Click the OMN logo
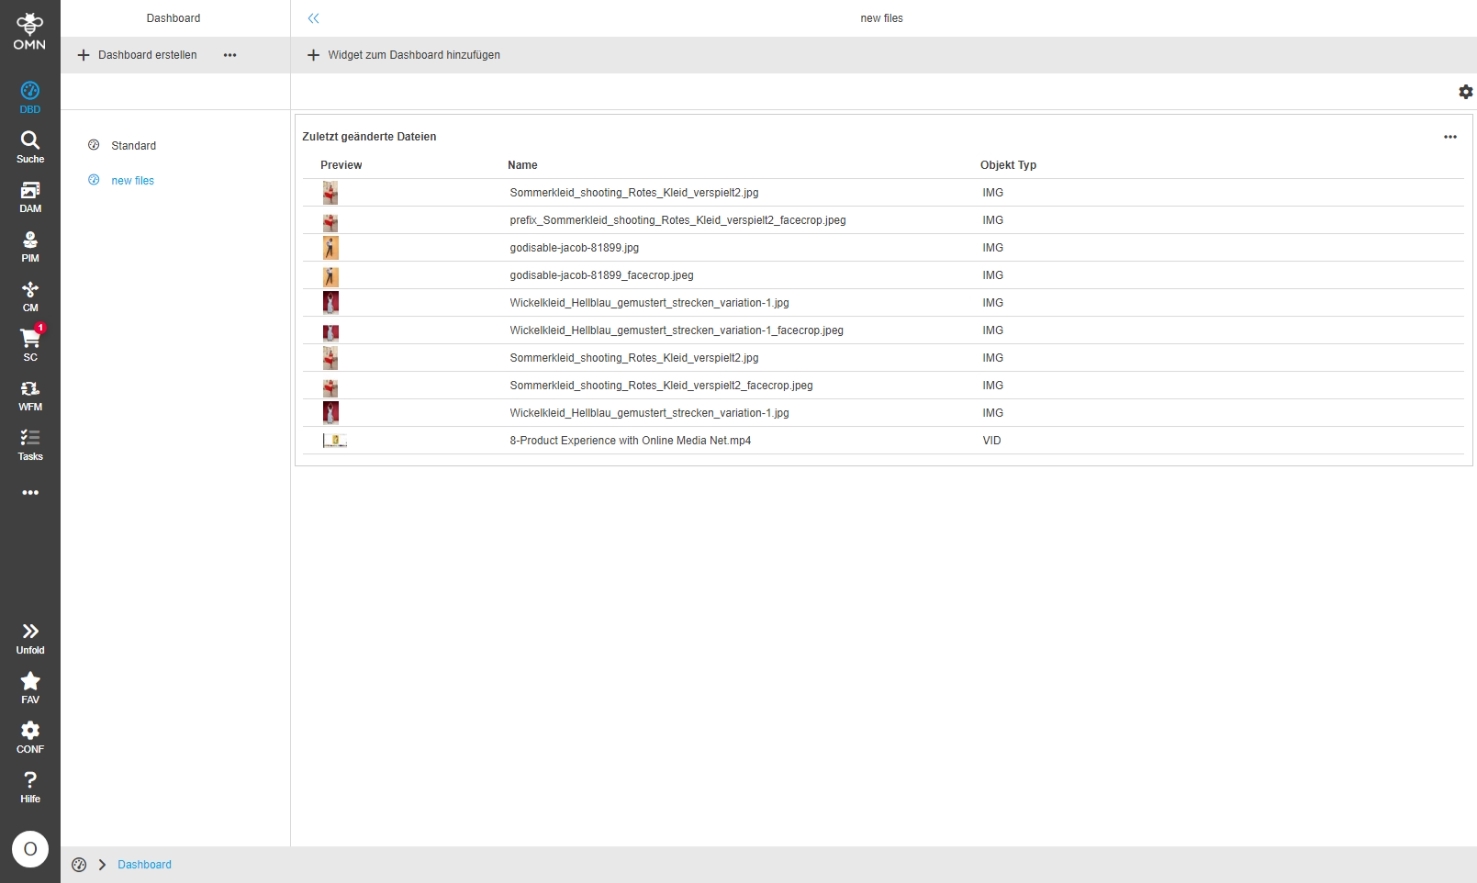The height and width of the screenshot is (883, 1477). point(30,31)
